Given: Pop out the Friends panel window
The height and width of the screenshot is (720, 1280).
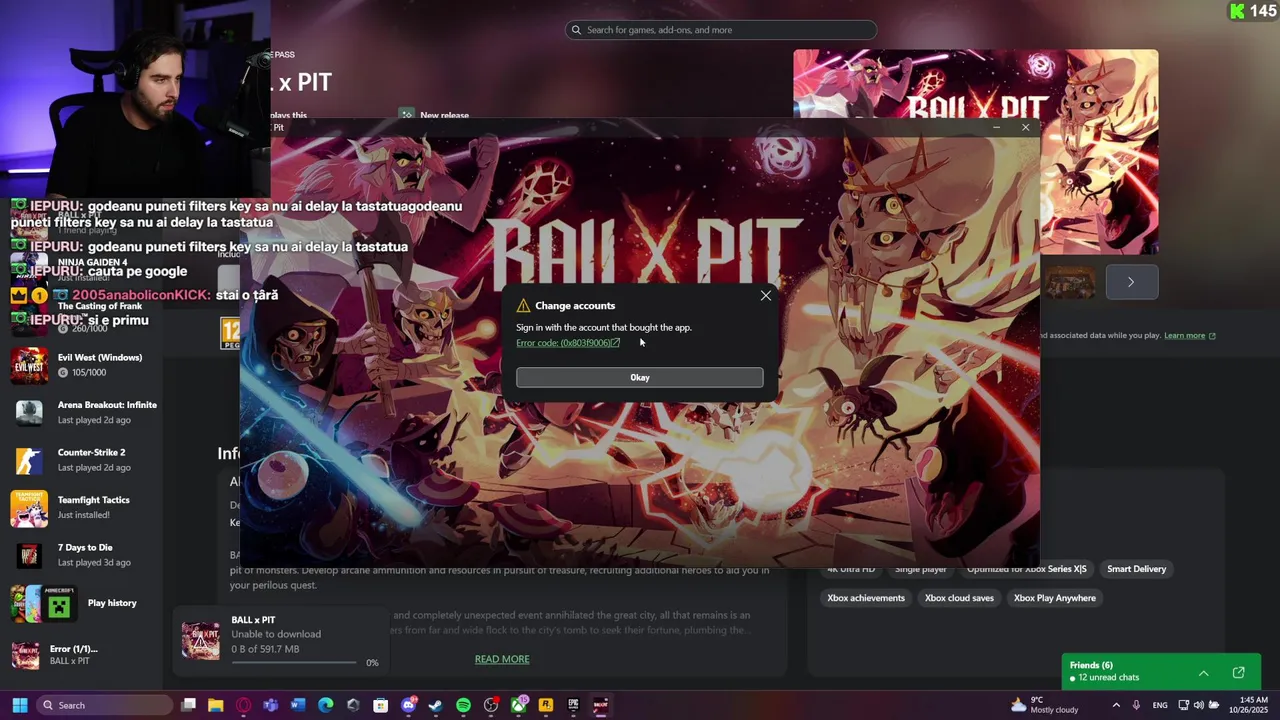Looking at the screenshot, I should pyautogui.click(x=1238, y=673).
